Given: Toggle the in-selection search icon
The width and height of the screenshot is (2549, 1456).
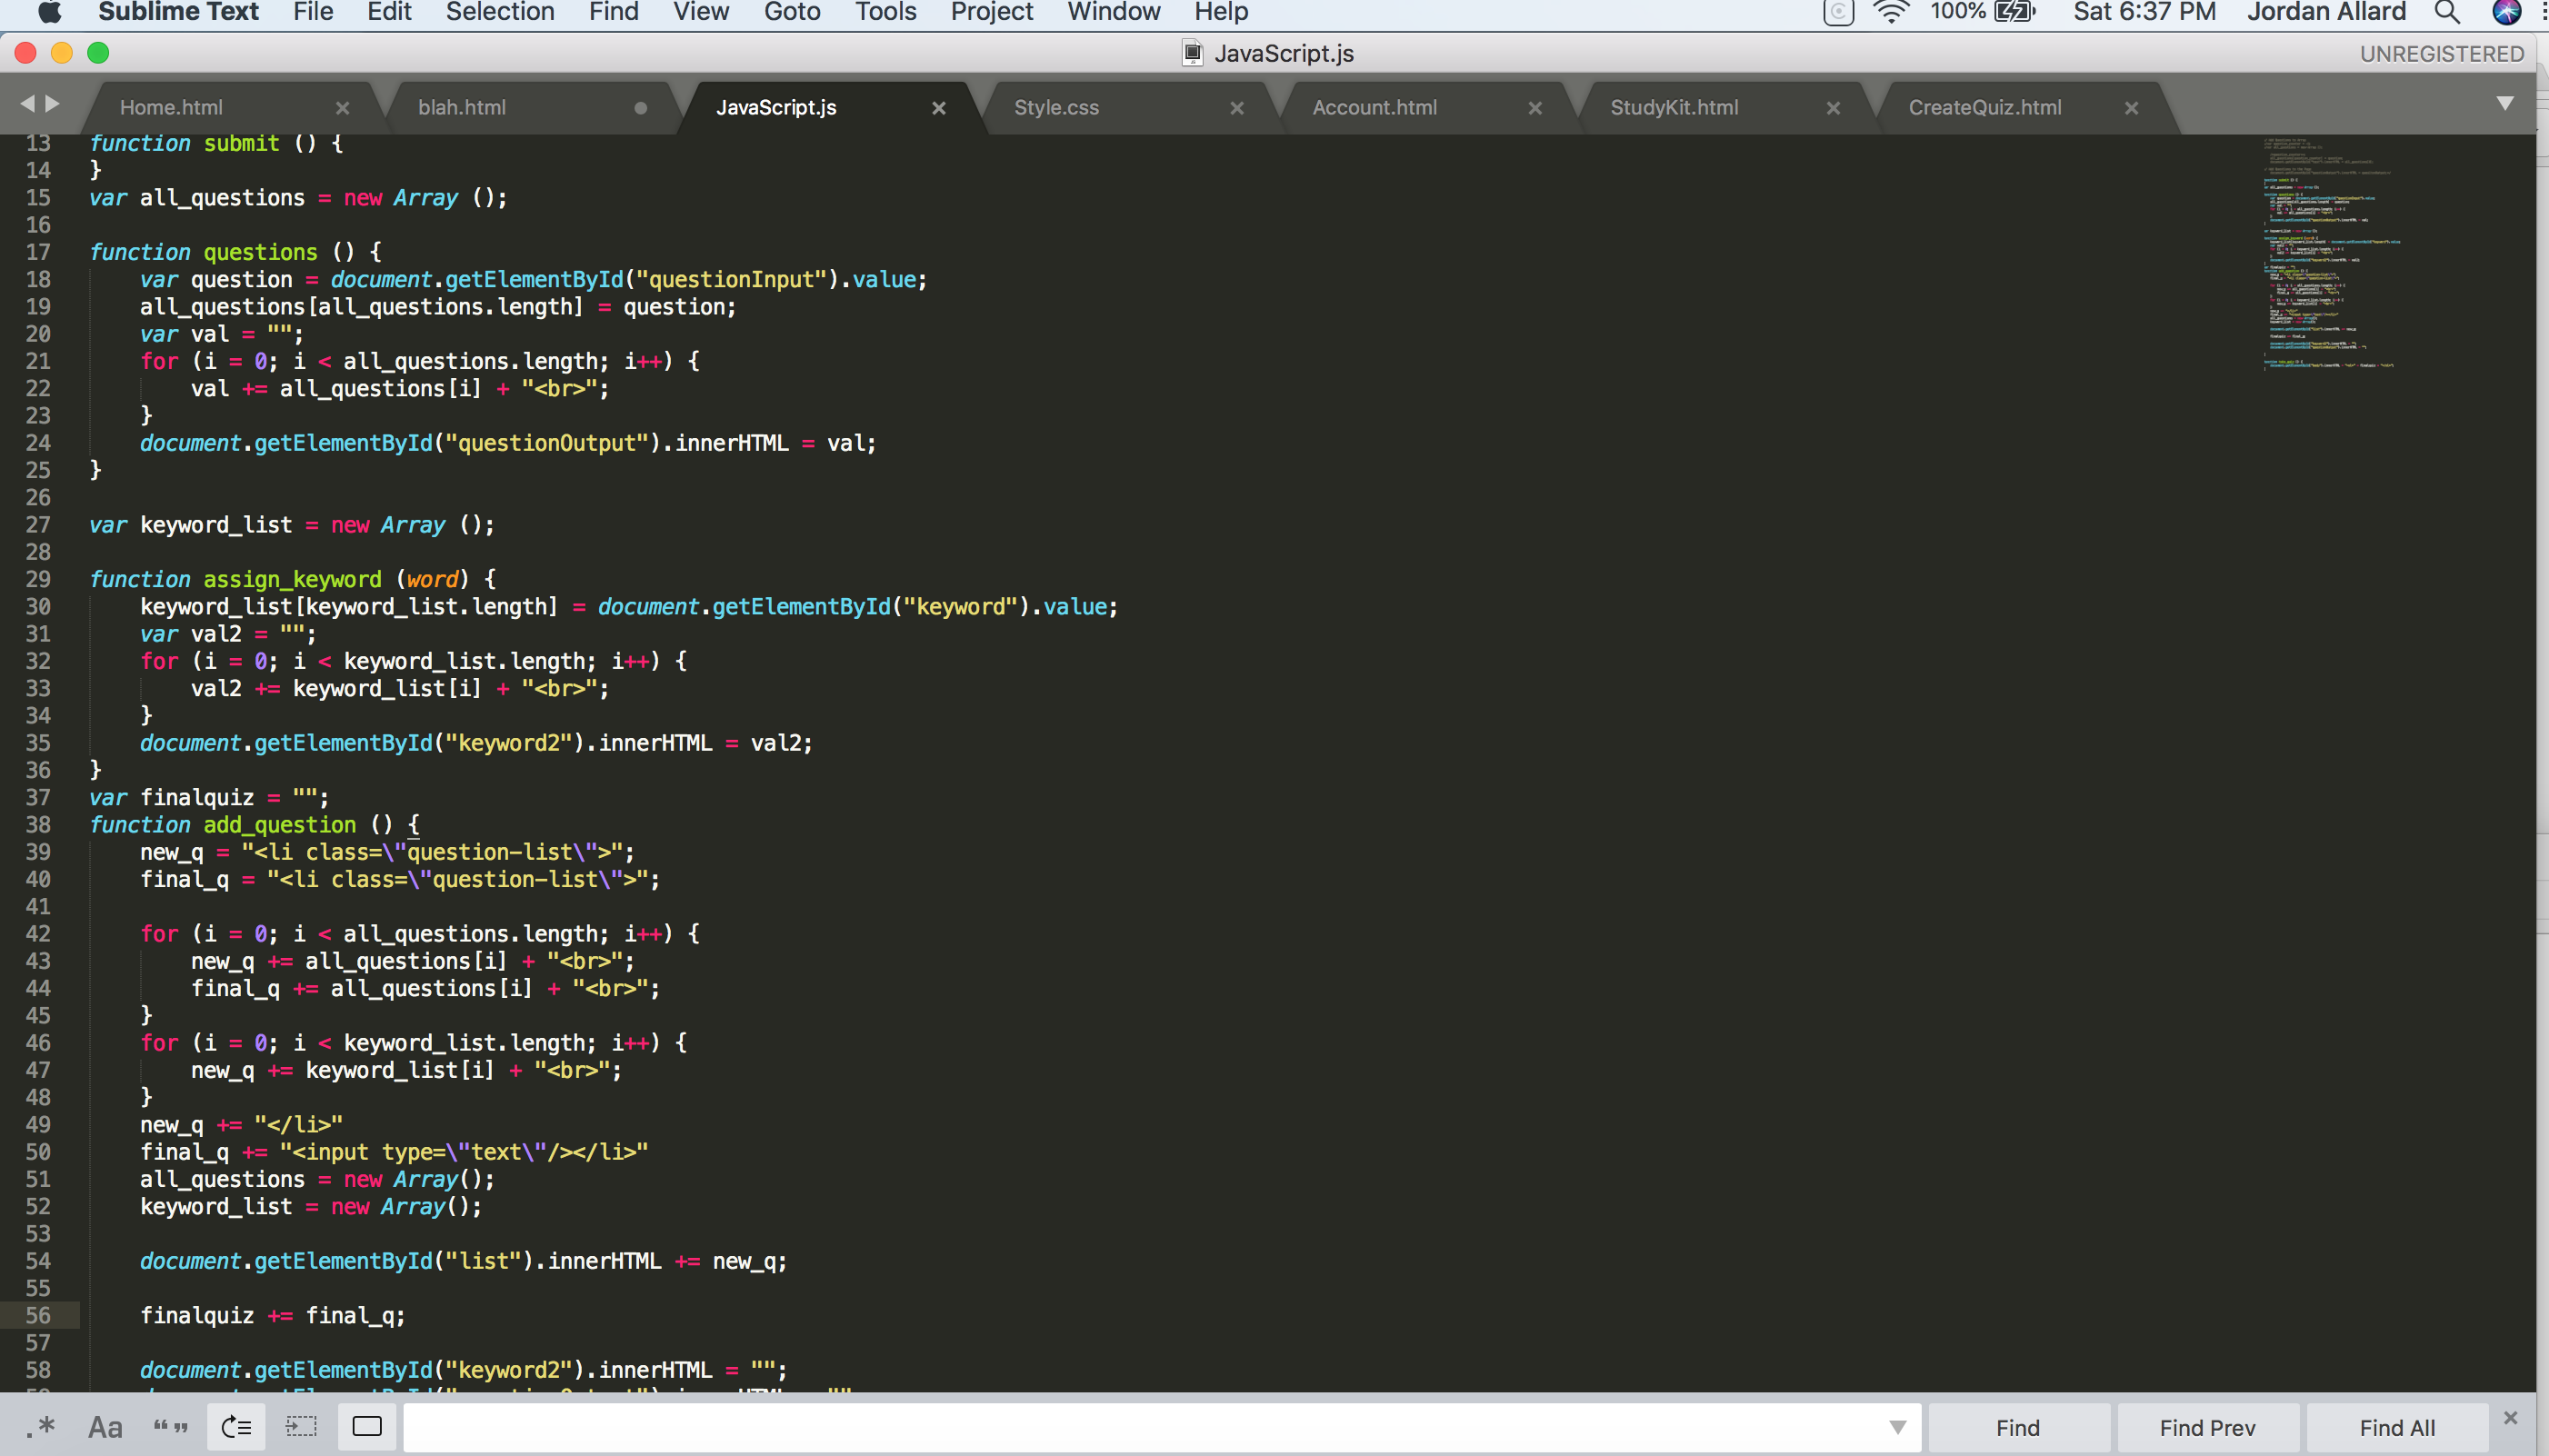Looking at the screenshot, I should coord(301,1427).
